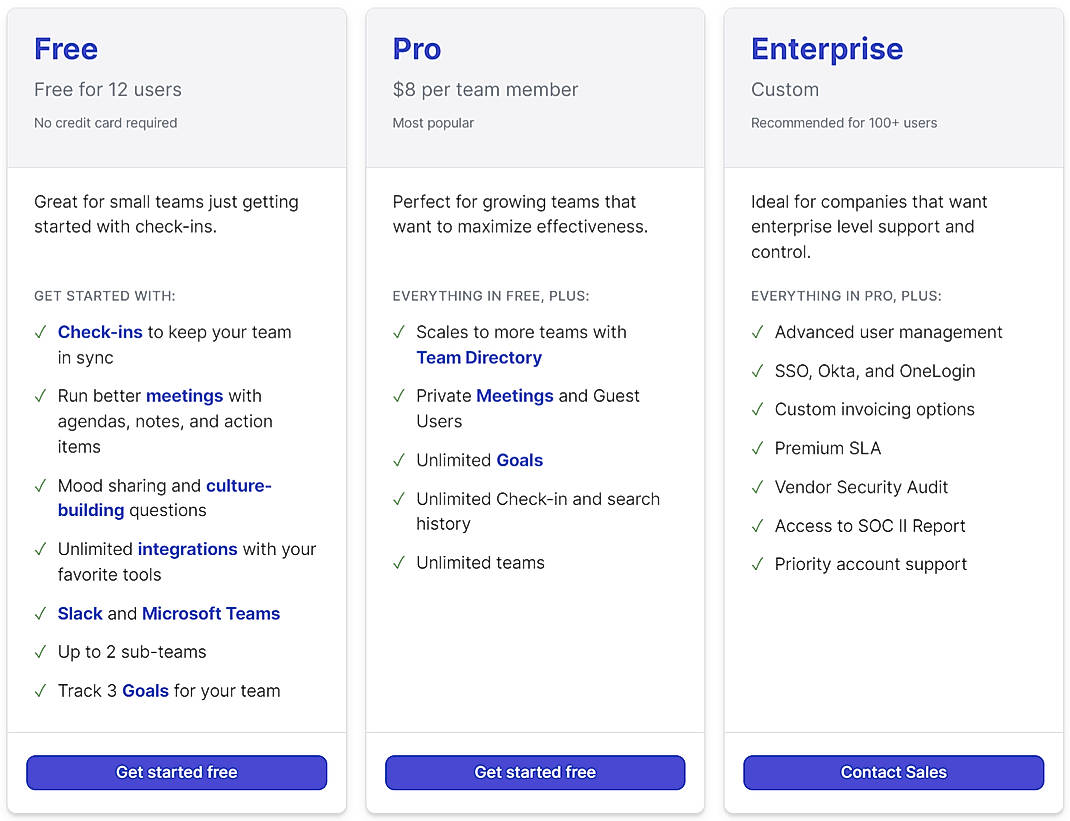
Task: Click the checkmark beside Unlimited teams
Action: [399, 563]
